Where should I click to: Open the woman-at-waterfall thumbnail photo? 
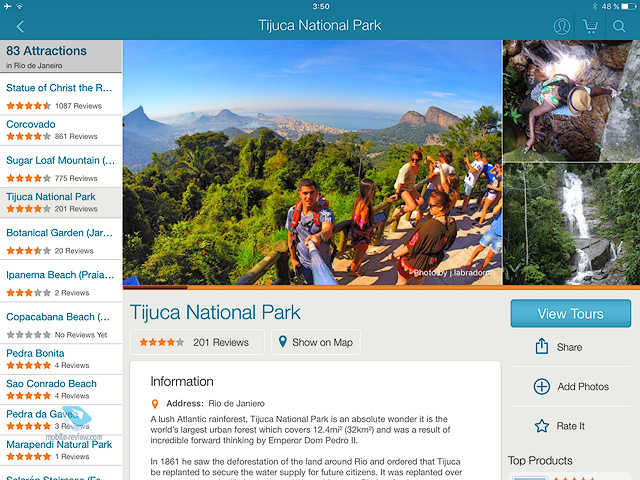click(x=571, y=101)
